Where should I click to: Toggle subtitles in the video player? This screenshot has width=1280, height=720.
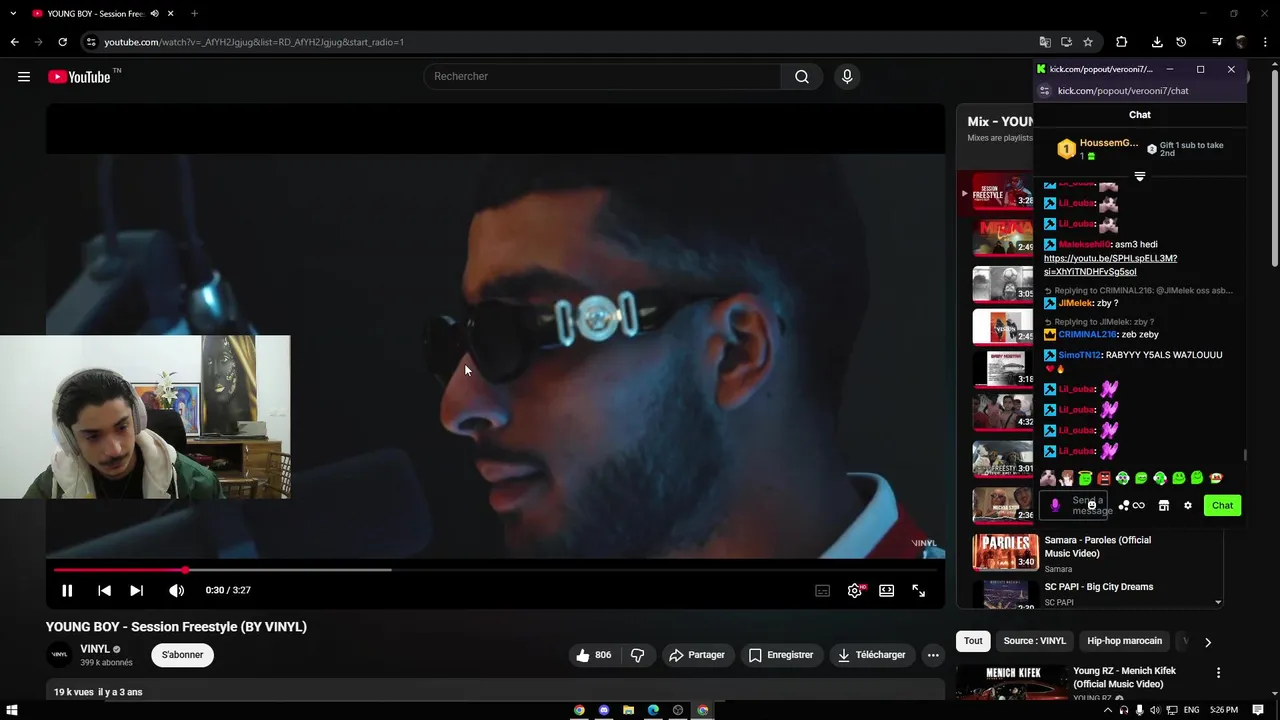pos(822,591)
